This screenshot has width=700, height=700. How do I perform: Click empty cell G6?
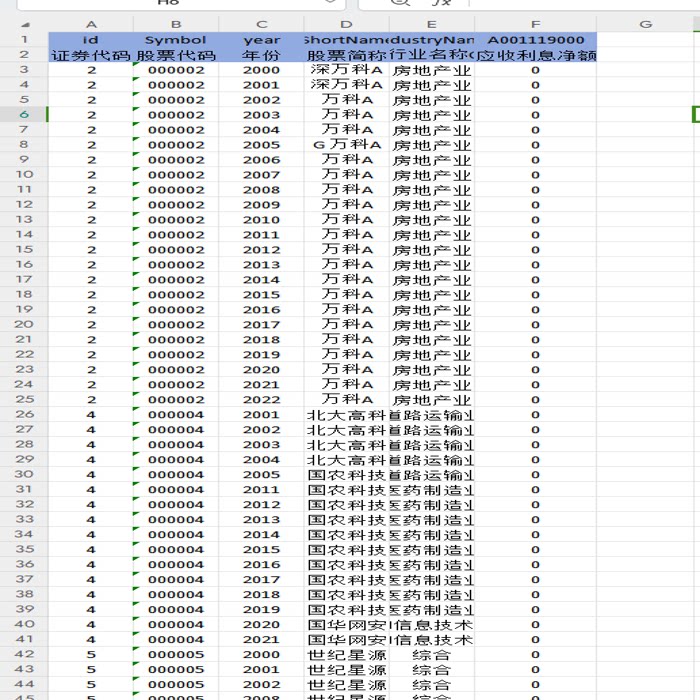click(x=646, y=115)
